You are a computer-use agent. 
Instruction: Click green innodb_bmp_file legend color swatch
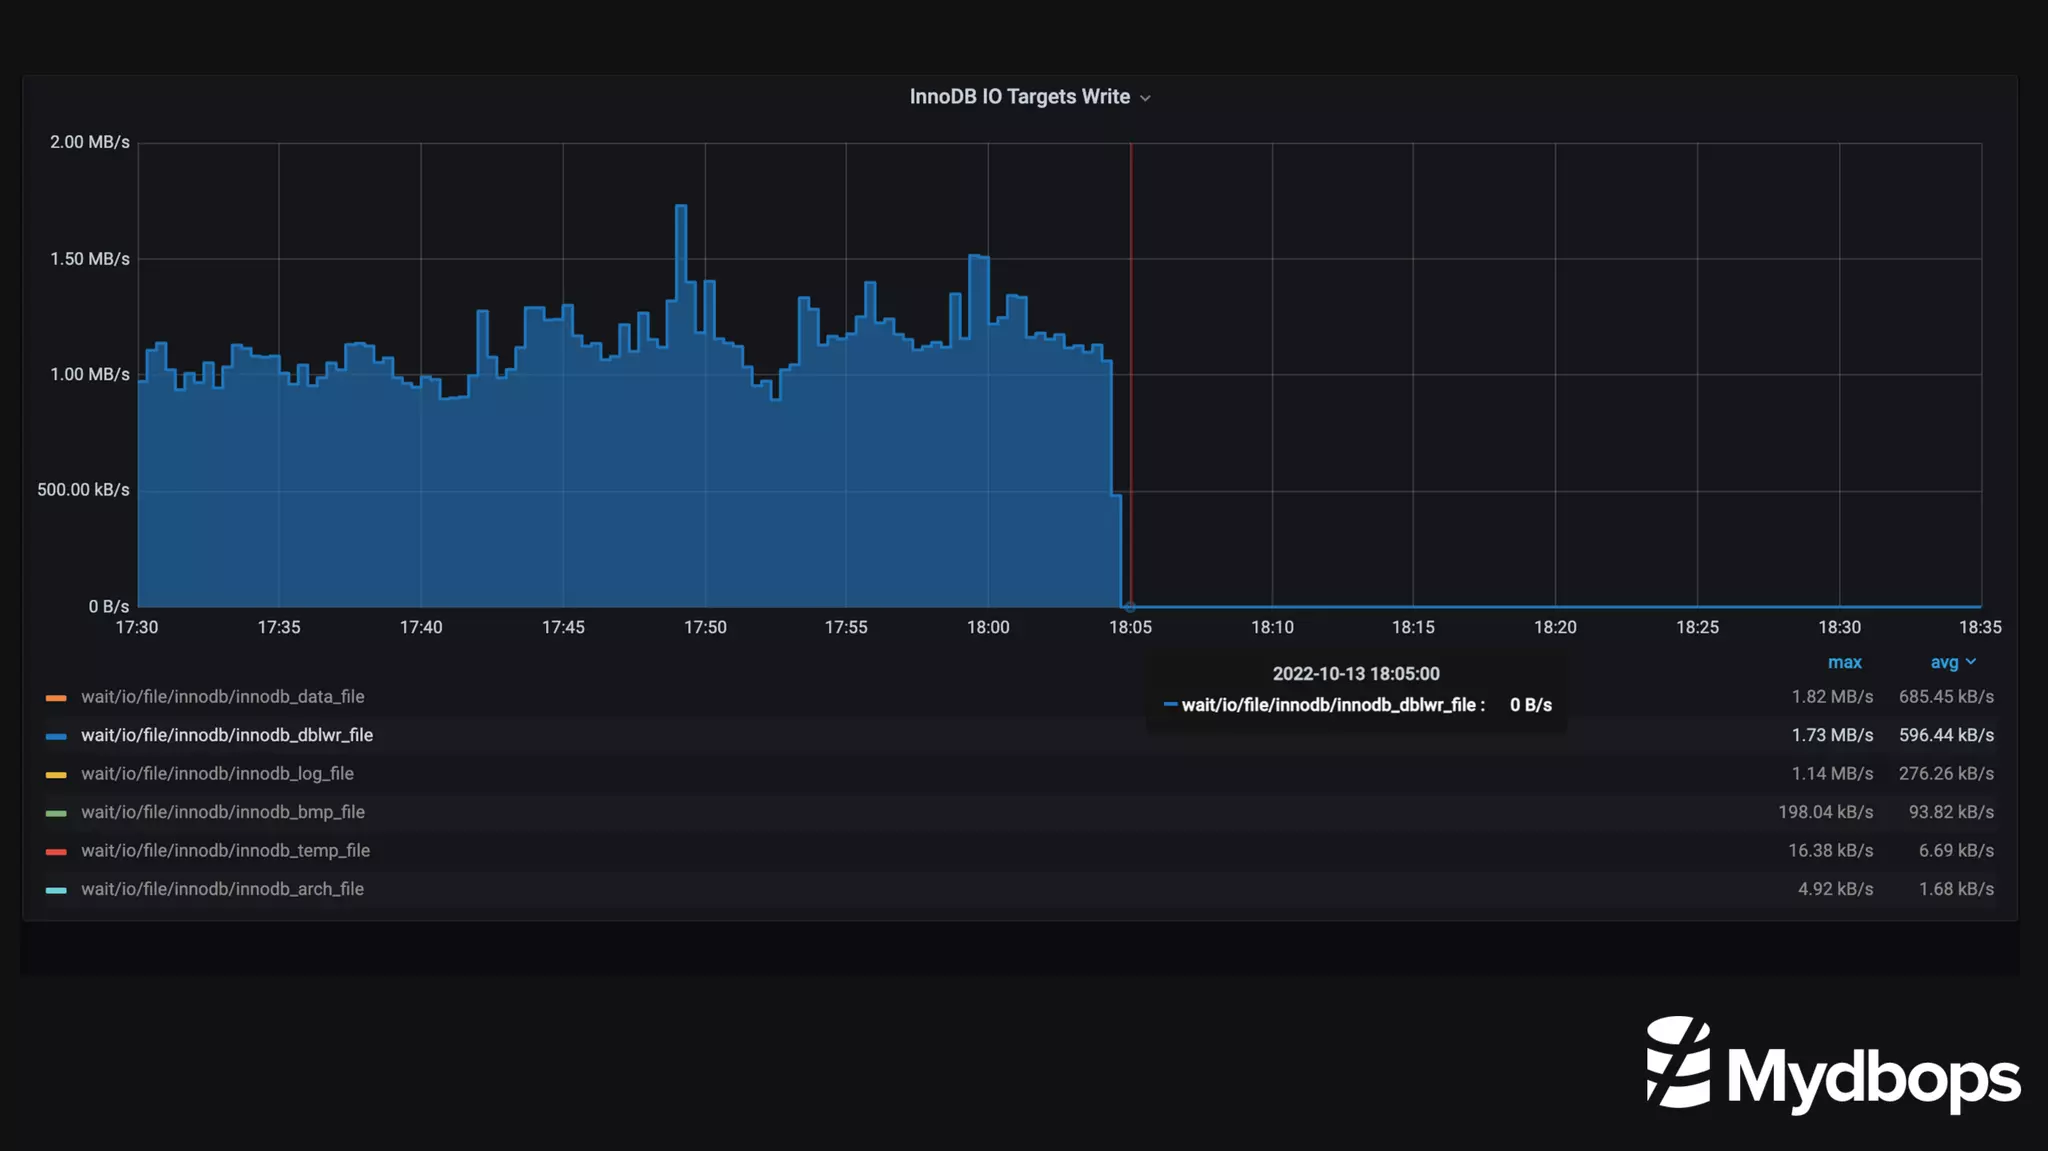(x=56, y=813)
